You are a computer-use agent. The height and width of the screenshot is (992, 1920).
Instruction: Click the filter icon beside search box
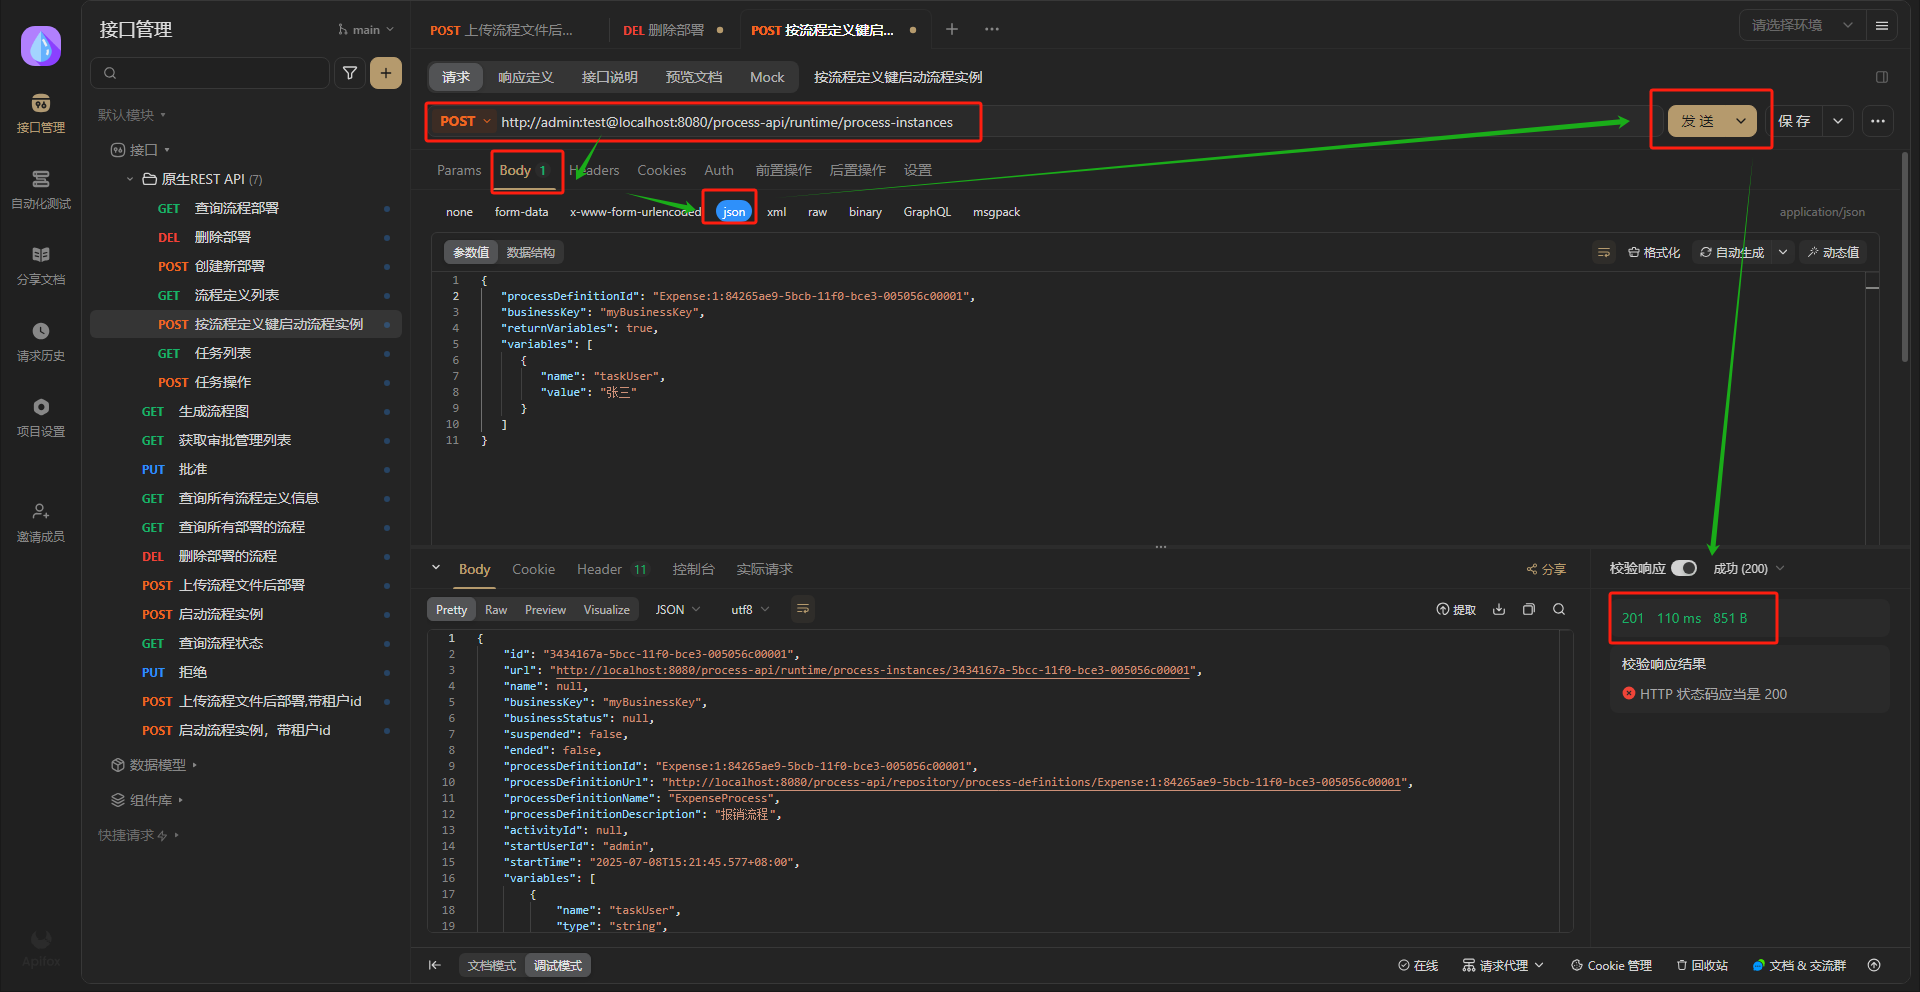pyautogui.click(x=350, y=73)
